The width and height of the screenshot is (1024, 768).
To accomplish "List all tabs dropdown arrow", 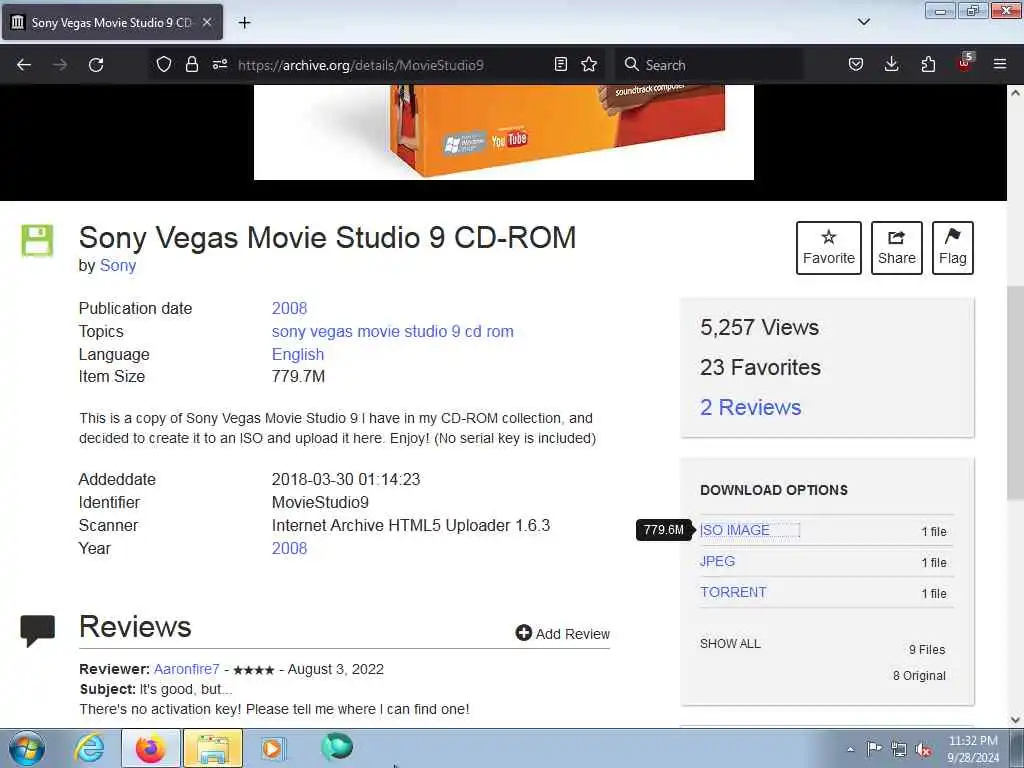I will pyautogui.click(x=863, y=22).
